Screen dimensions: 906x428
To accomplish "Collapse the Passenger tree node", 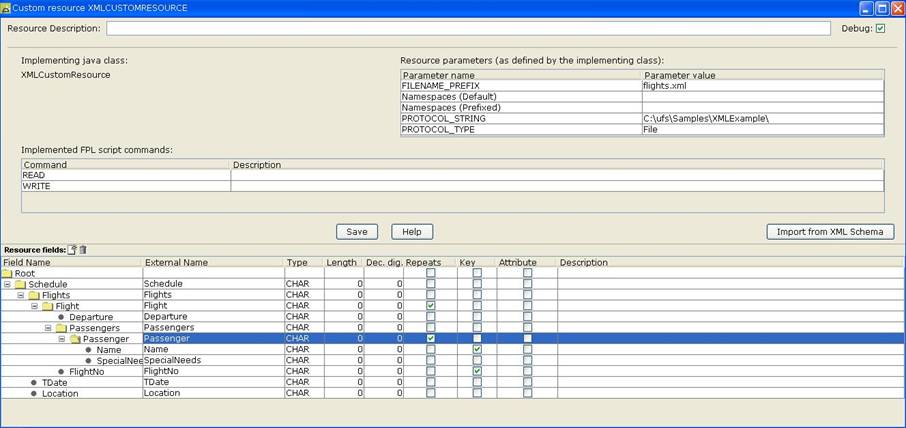I will click(61, 339).
